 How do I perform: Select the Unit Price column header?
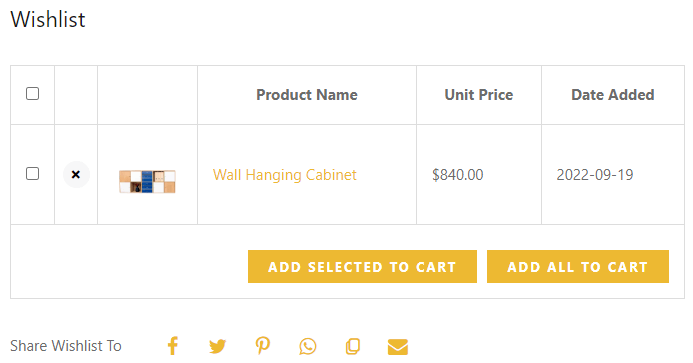(x=479, y=95)
